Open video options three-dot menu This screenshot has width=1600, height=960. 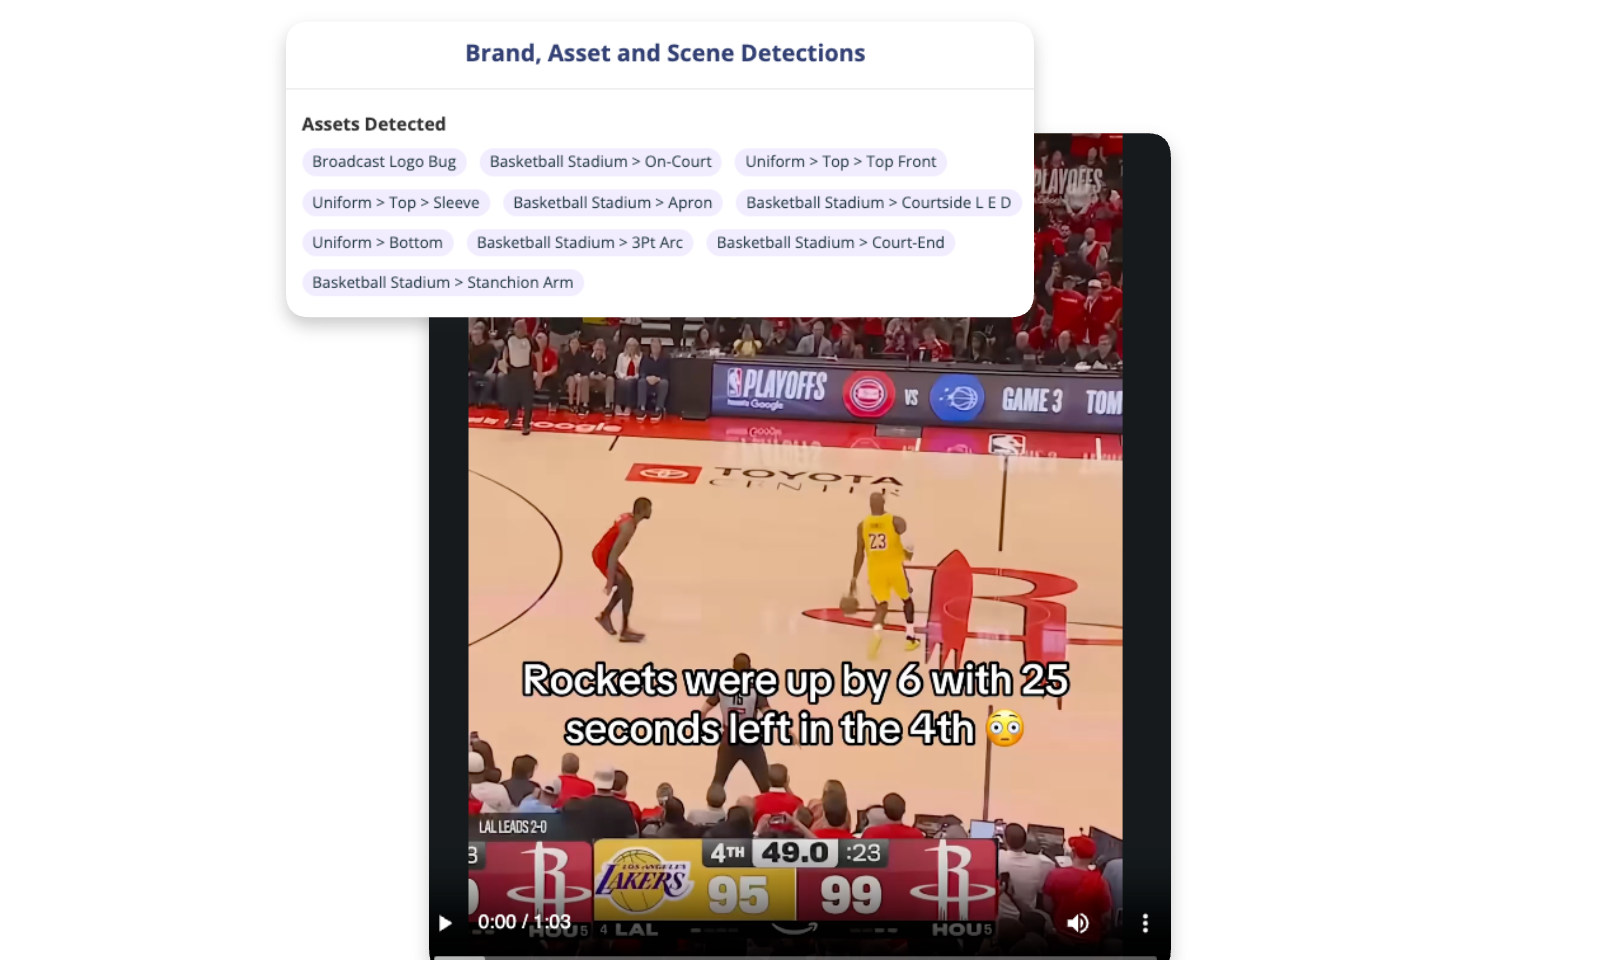(1145, 923)
